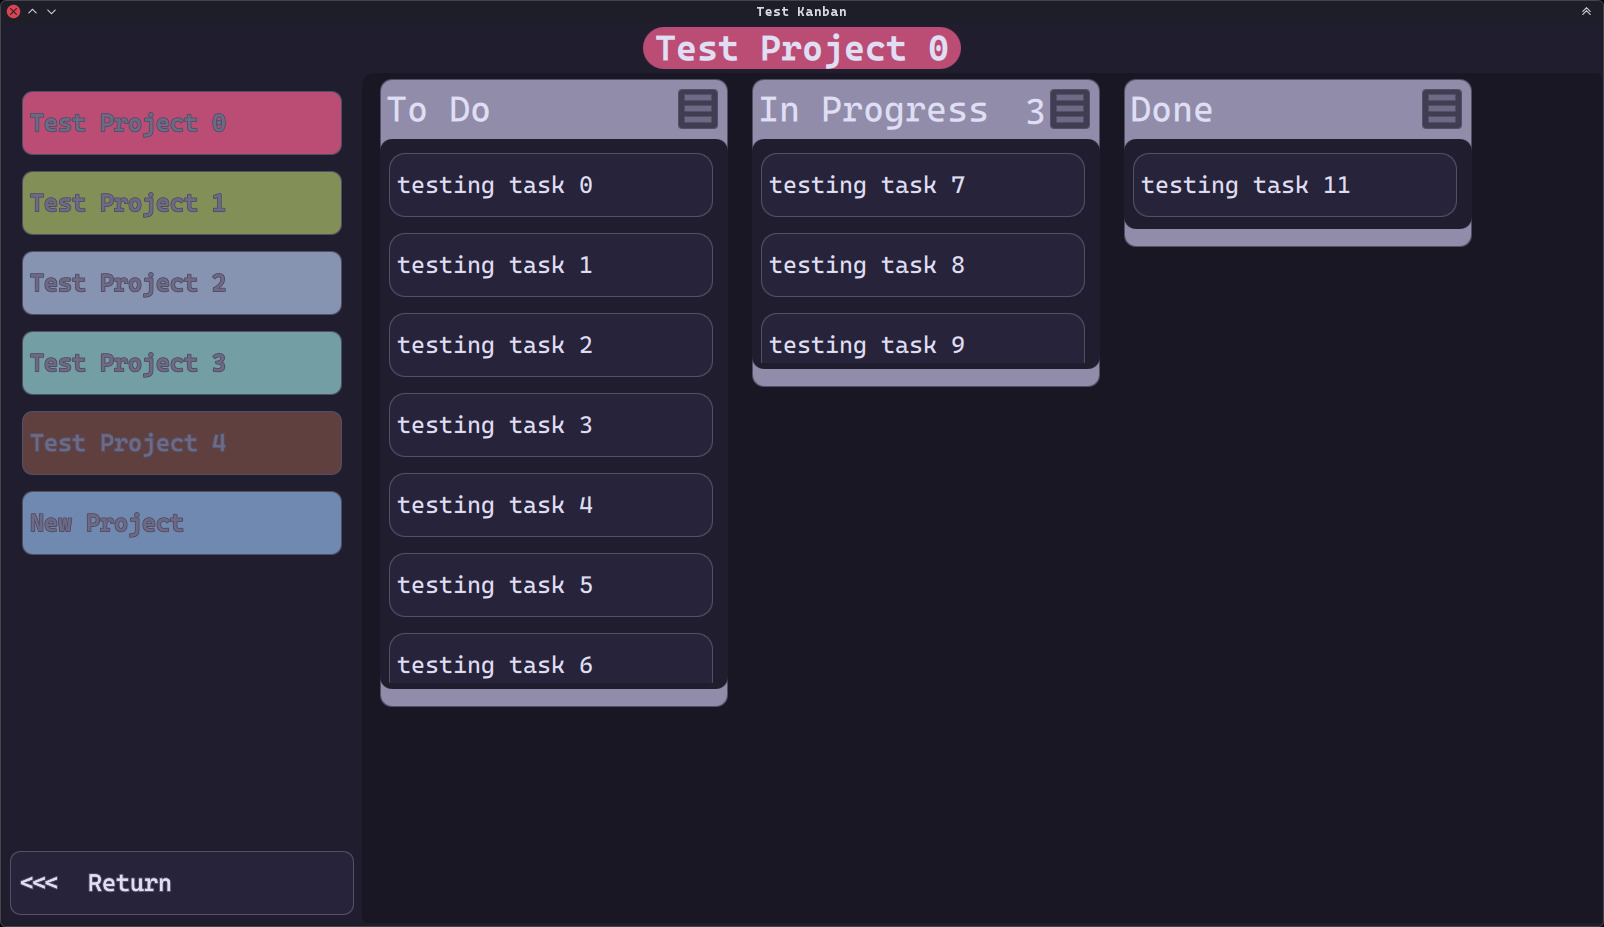This screenshot has width=1604, height=927.
Task: Expand the To Do hamburger options
Action: [698, 109]
